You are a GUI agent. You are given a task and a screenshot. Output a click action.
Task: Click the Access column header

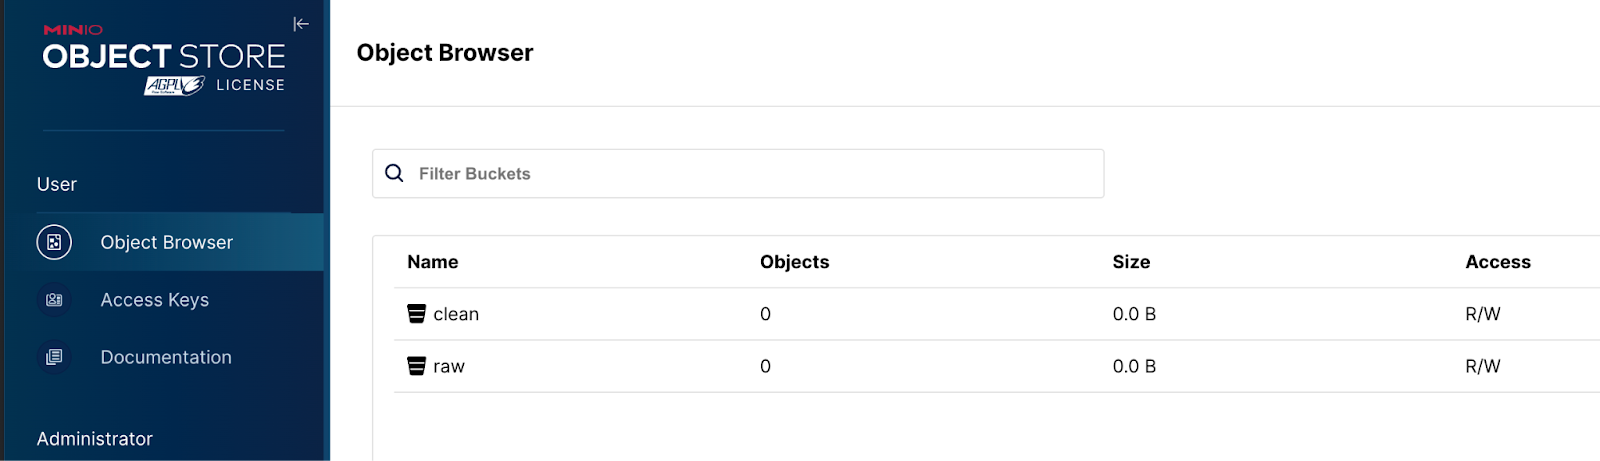(1497, 262)
